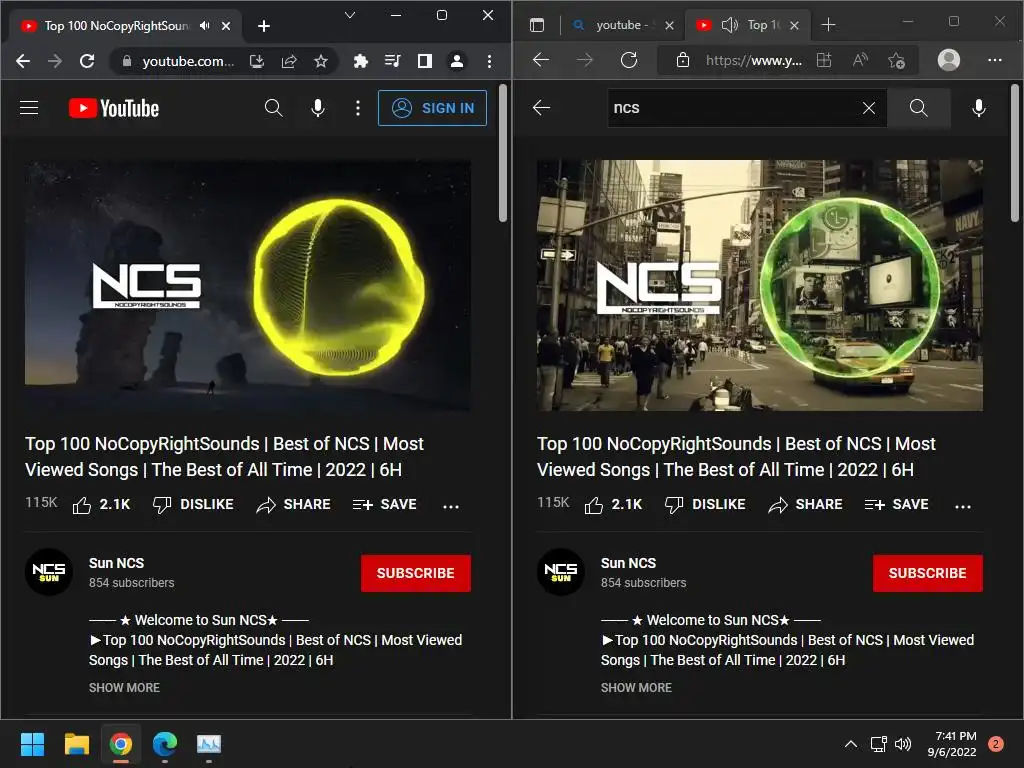Click Edge Read Aloud icon

tap(860, 60)
